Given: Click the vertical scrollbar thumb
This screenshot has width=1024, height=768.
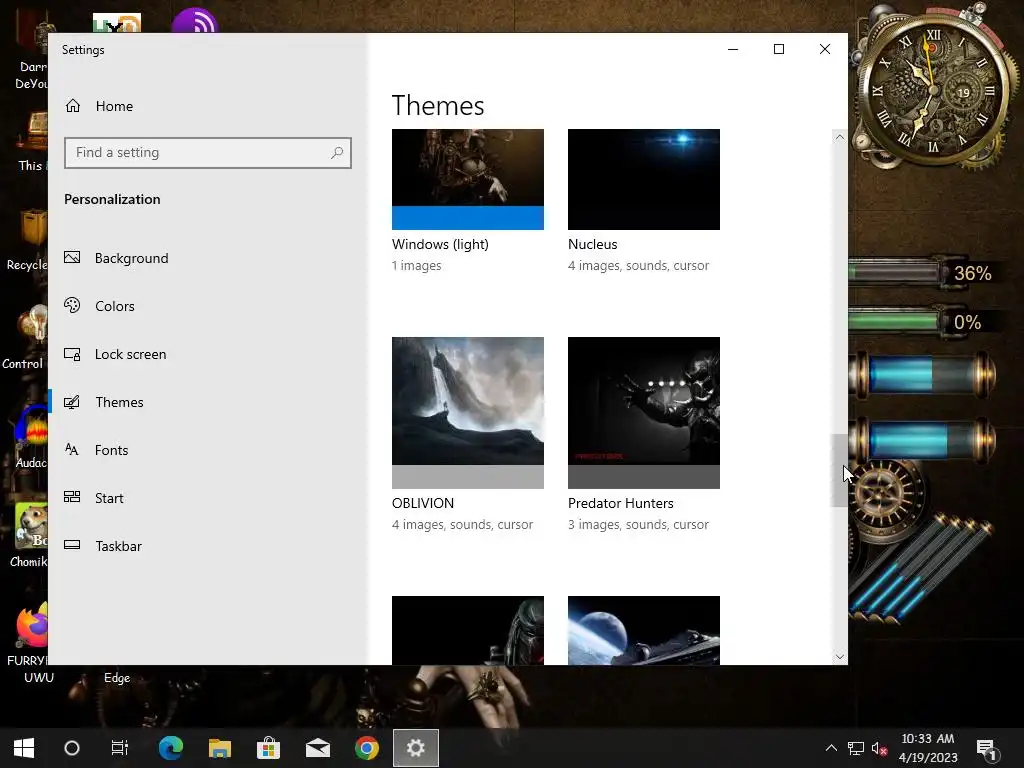Looking at the screenshot, I should [839, 470].
